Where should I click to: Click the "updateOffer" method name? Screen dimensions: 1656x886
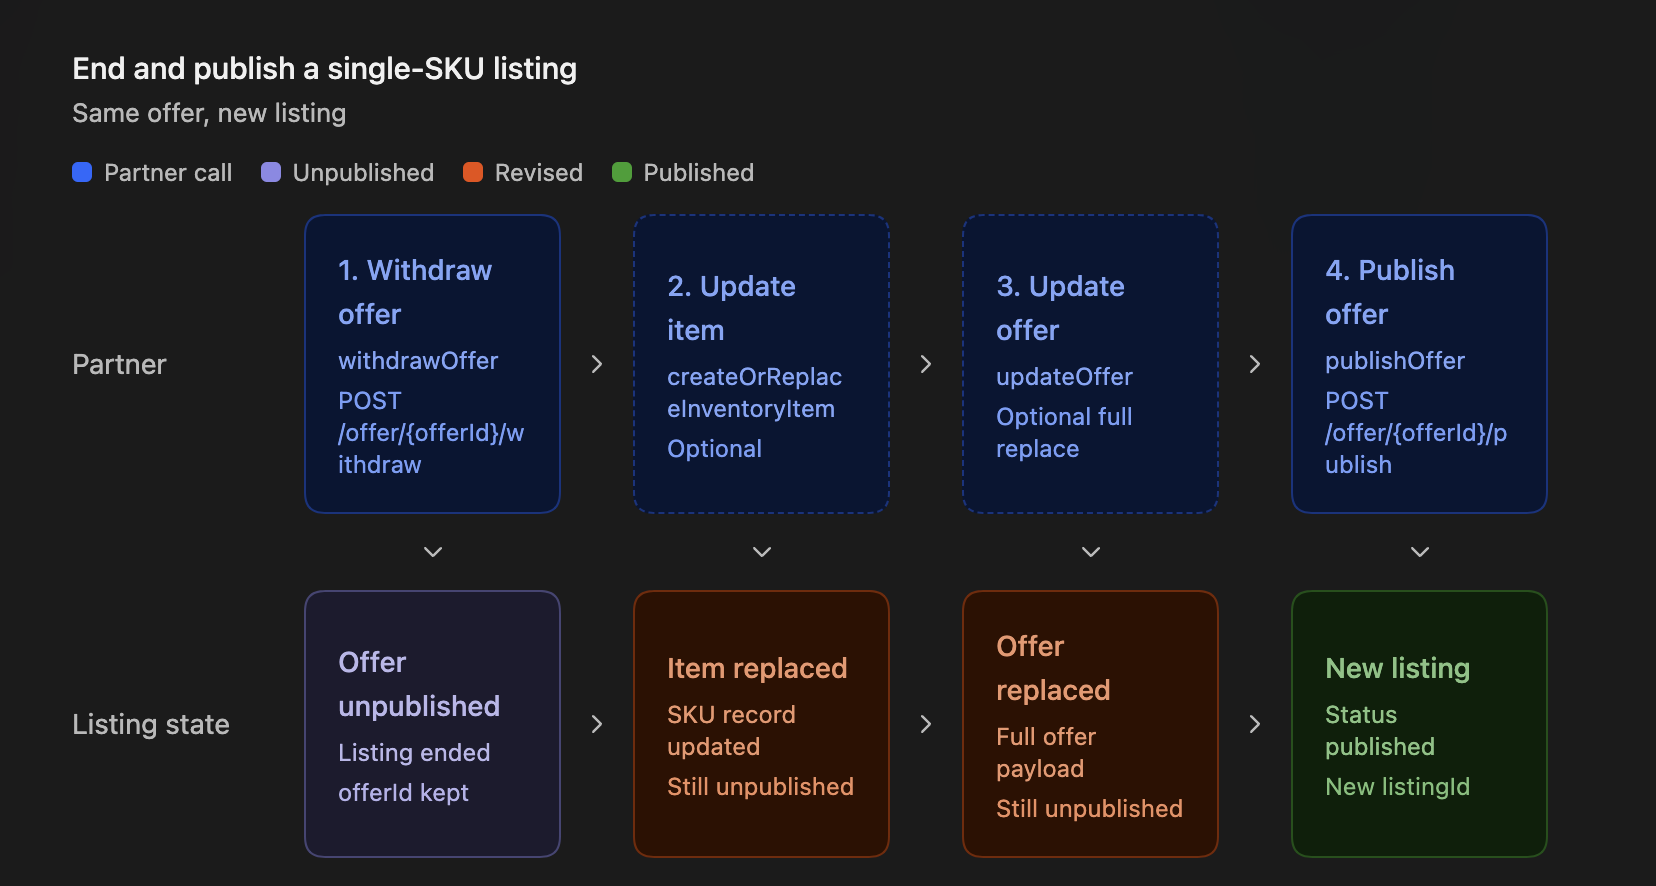point(1064,377)
